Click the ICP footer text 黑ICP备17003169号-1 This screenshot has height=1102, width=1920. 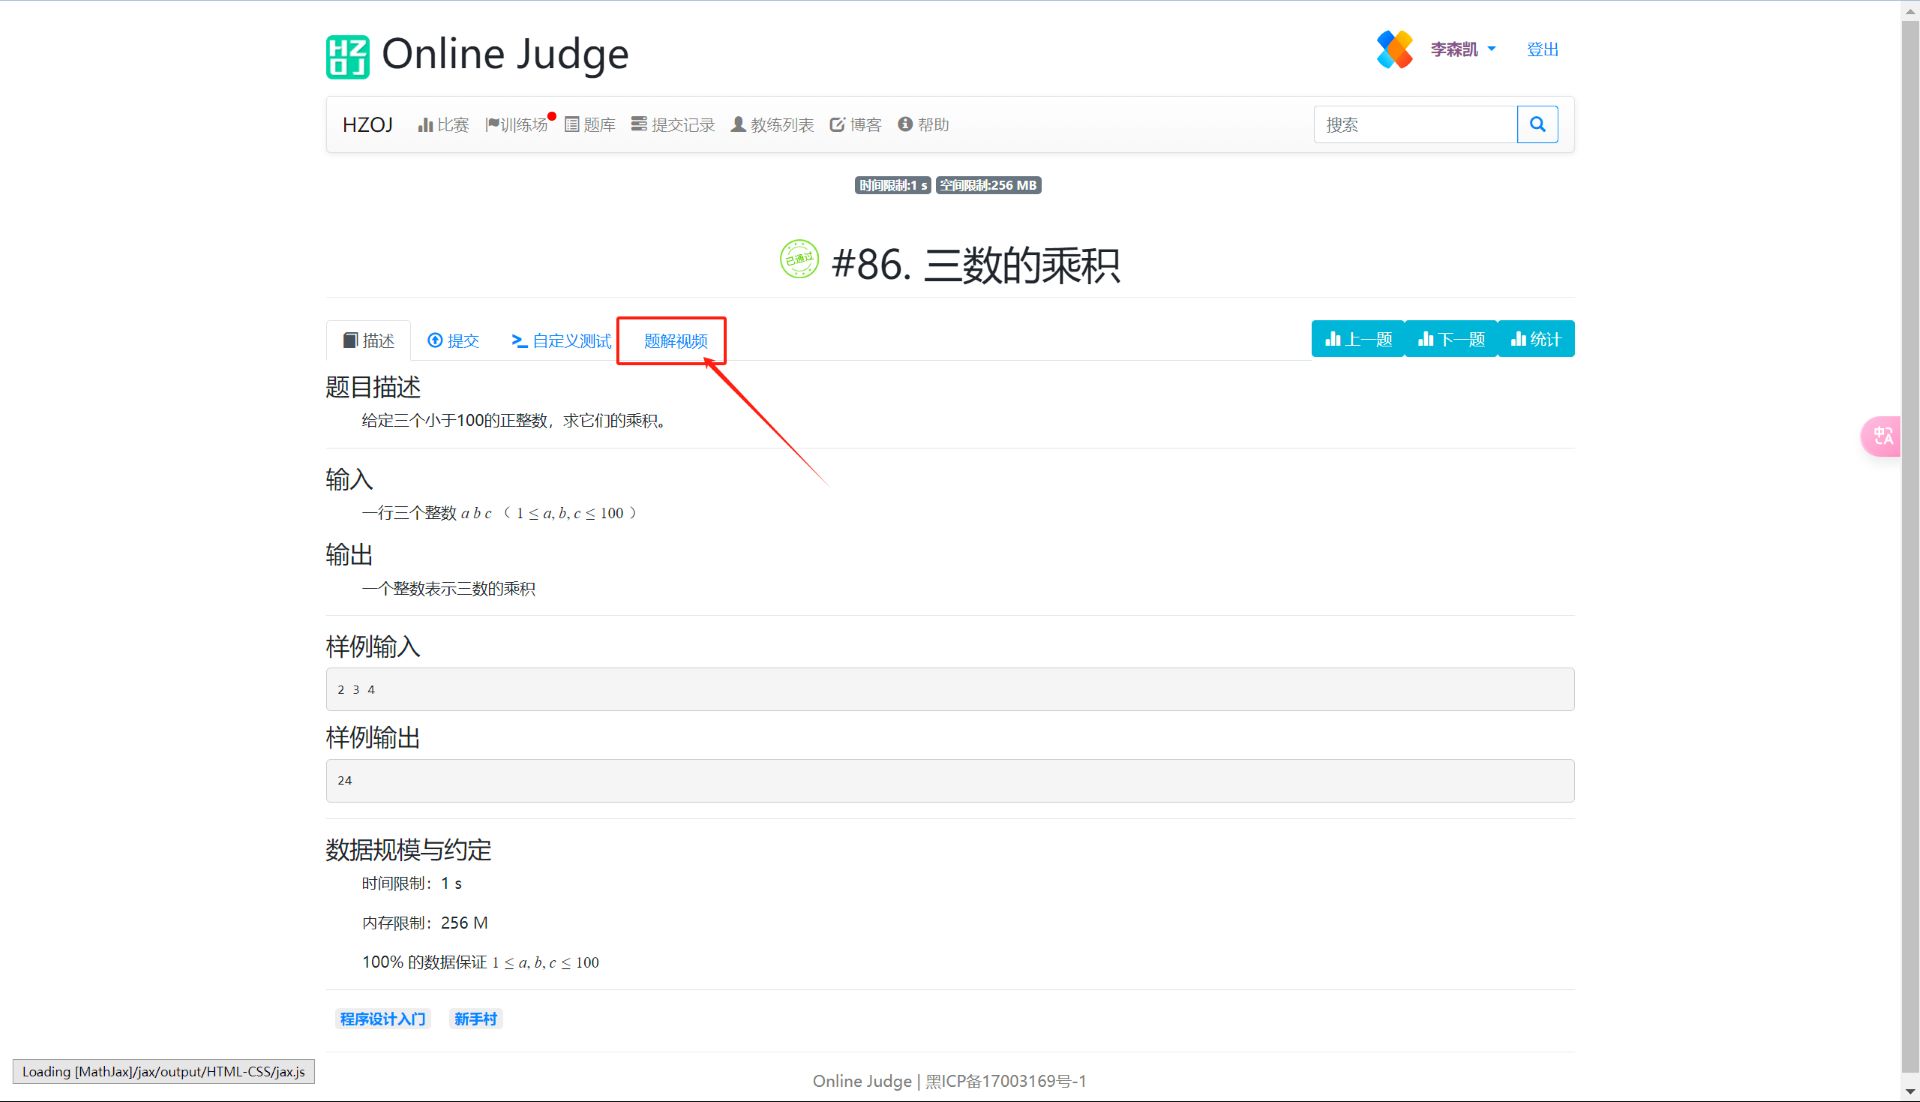[x=1006, y=1081]
